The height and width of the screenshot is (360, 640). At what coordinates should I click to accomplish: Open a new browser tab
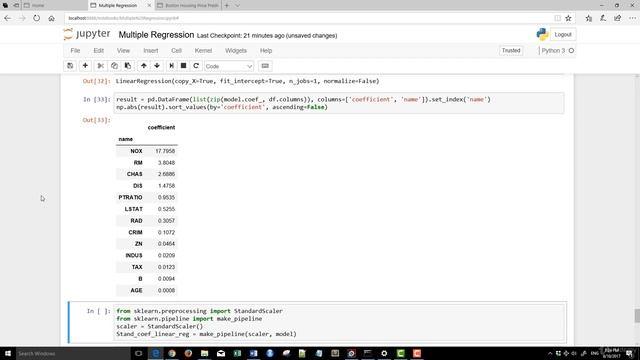click(x=227, y=5)
